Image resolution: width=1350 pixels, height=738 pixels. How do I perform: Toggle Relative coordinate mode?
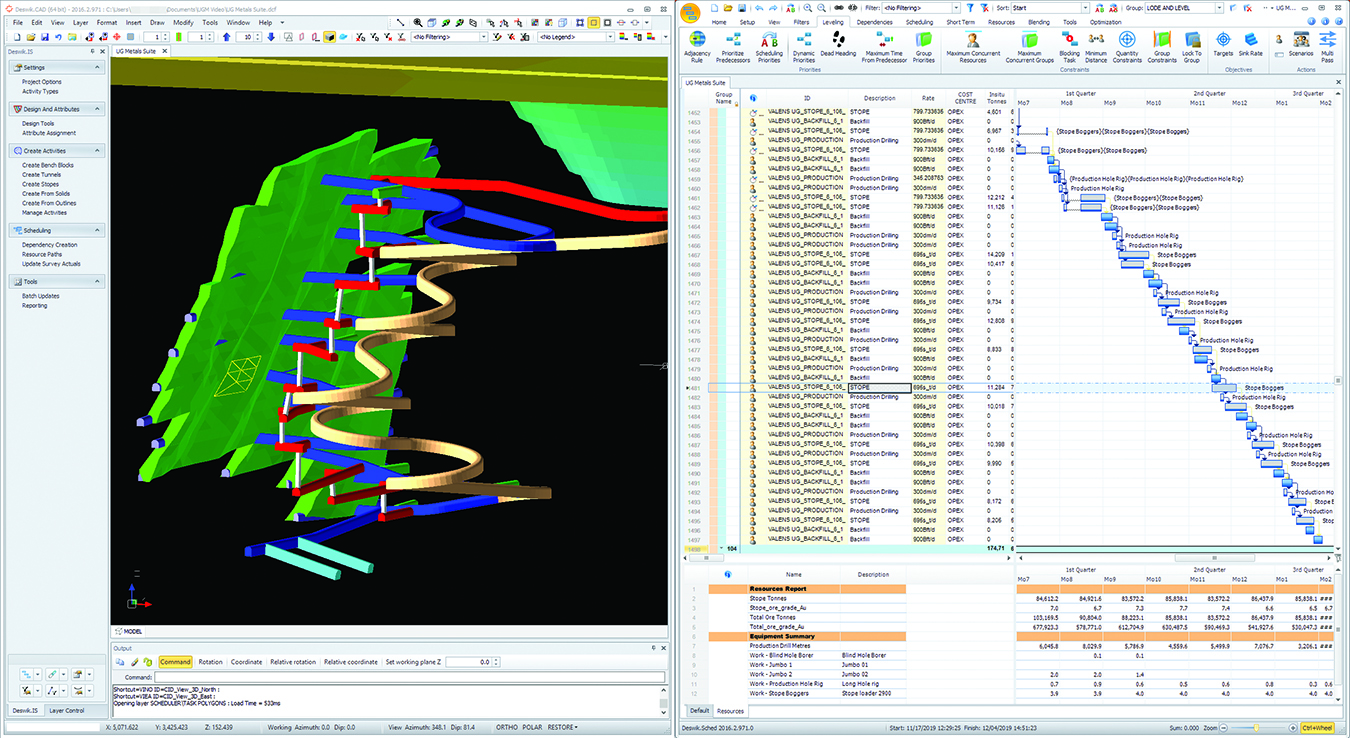click(x=351, y=662)
